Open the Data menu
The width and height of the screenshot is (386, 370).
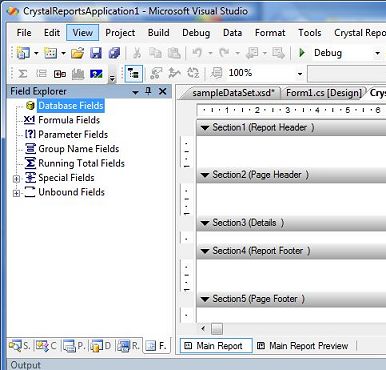[232, 33]
